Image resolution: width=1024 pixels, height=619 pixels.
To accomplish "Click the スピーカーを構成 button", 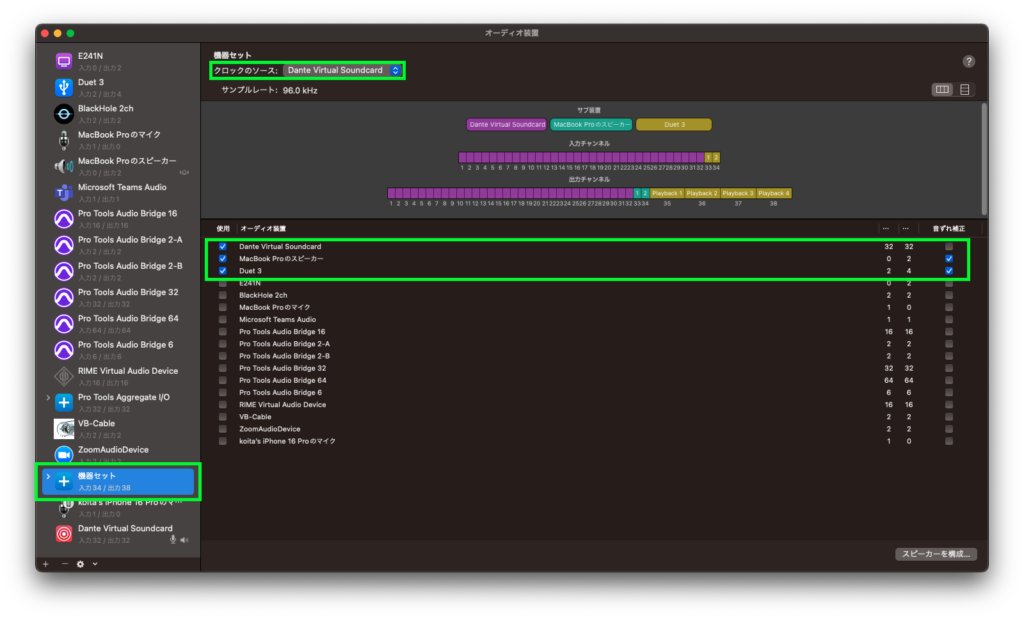I will pos(935,553).
